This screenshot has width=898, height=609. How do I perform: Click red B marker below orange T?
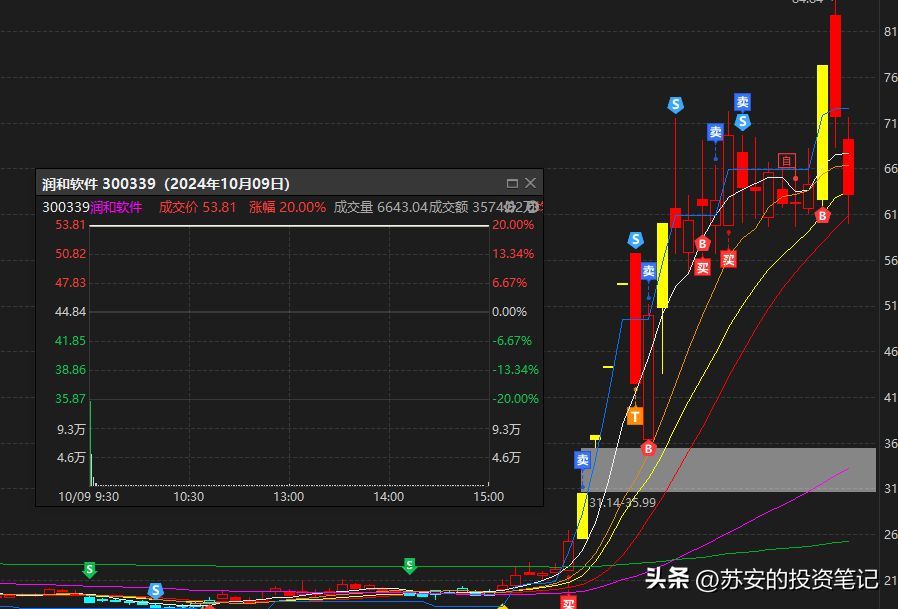[648, 448]
